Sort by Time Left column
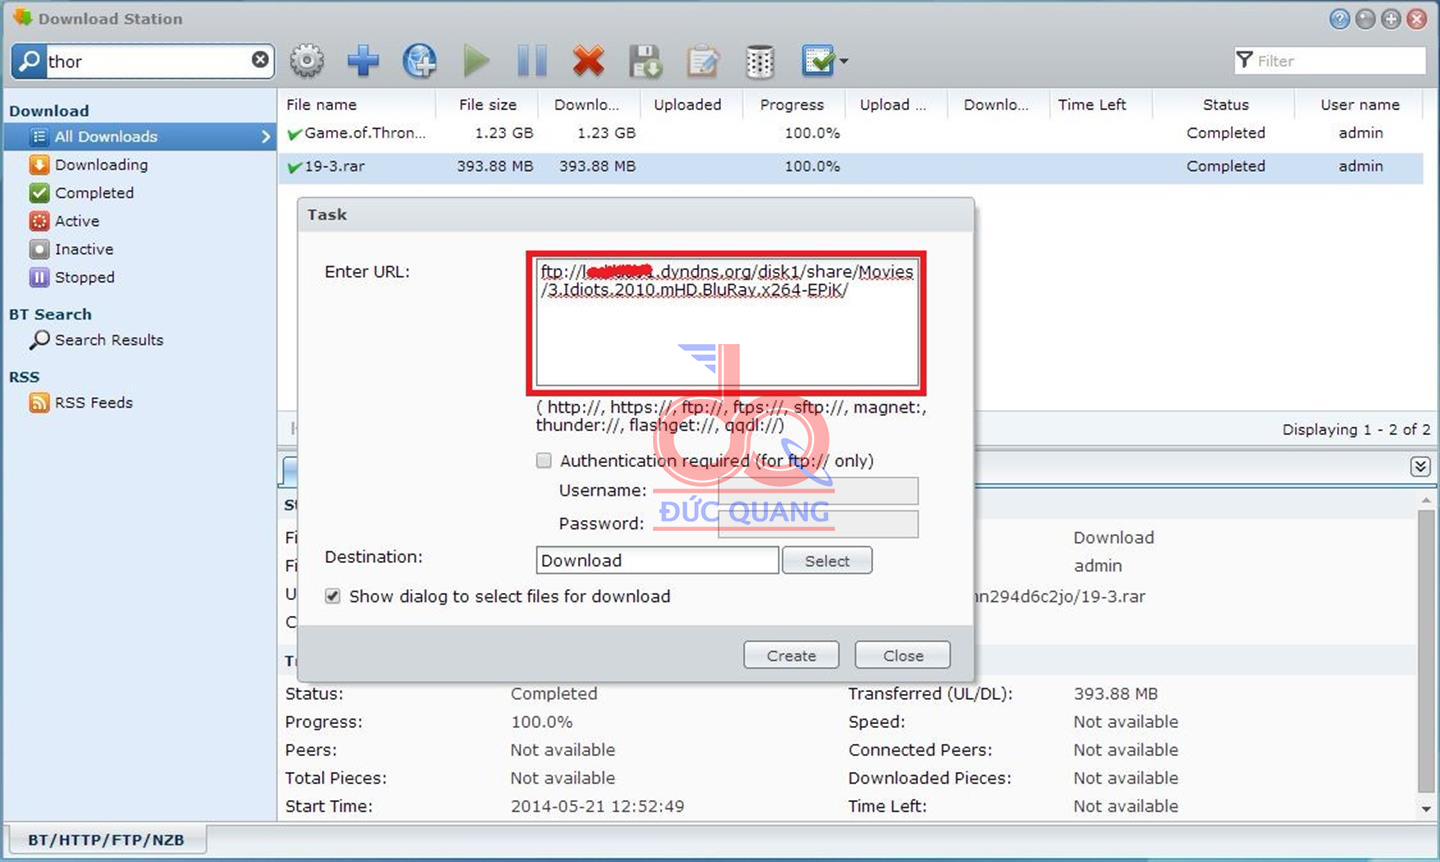Screen dimensions: 1440x862 (1093, 104)
